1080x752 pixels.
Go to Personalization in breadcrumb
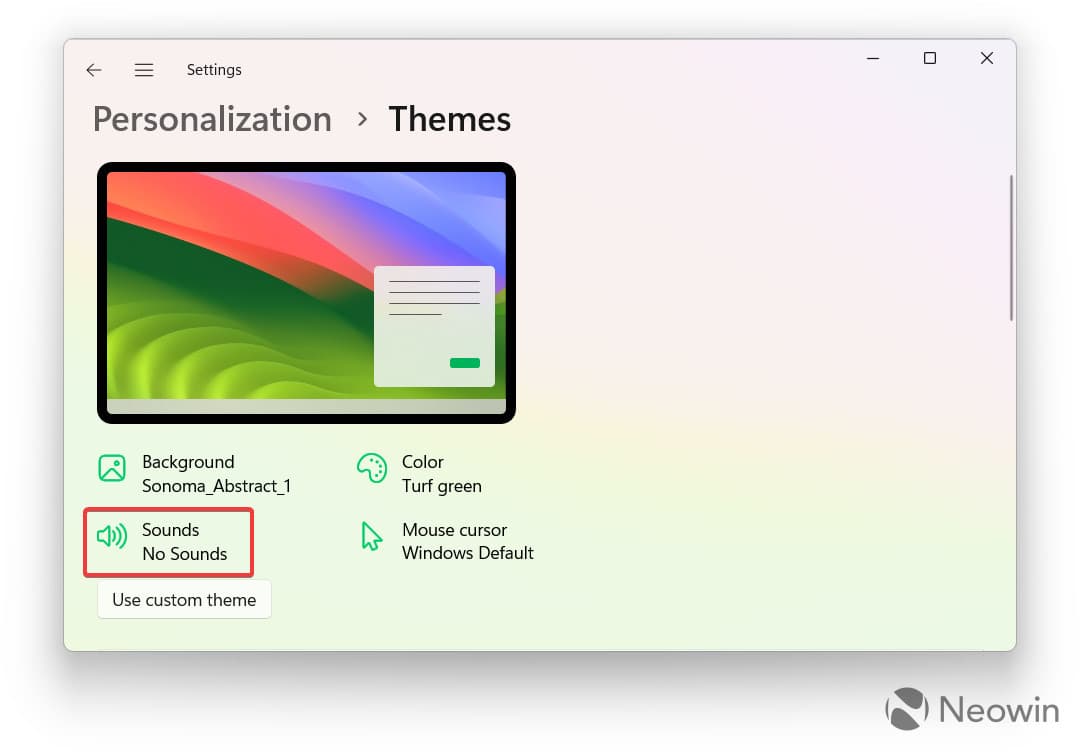point(212,119)
